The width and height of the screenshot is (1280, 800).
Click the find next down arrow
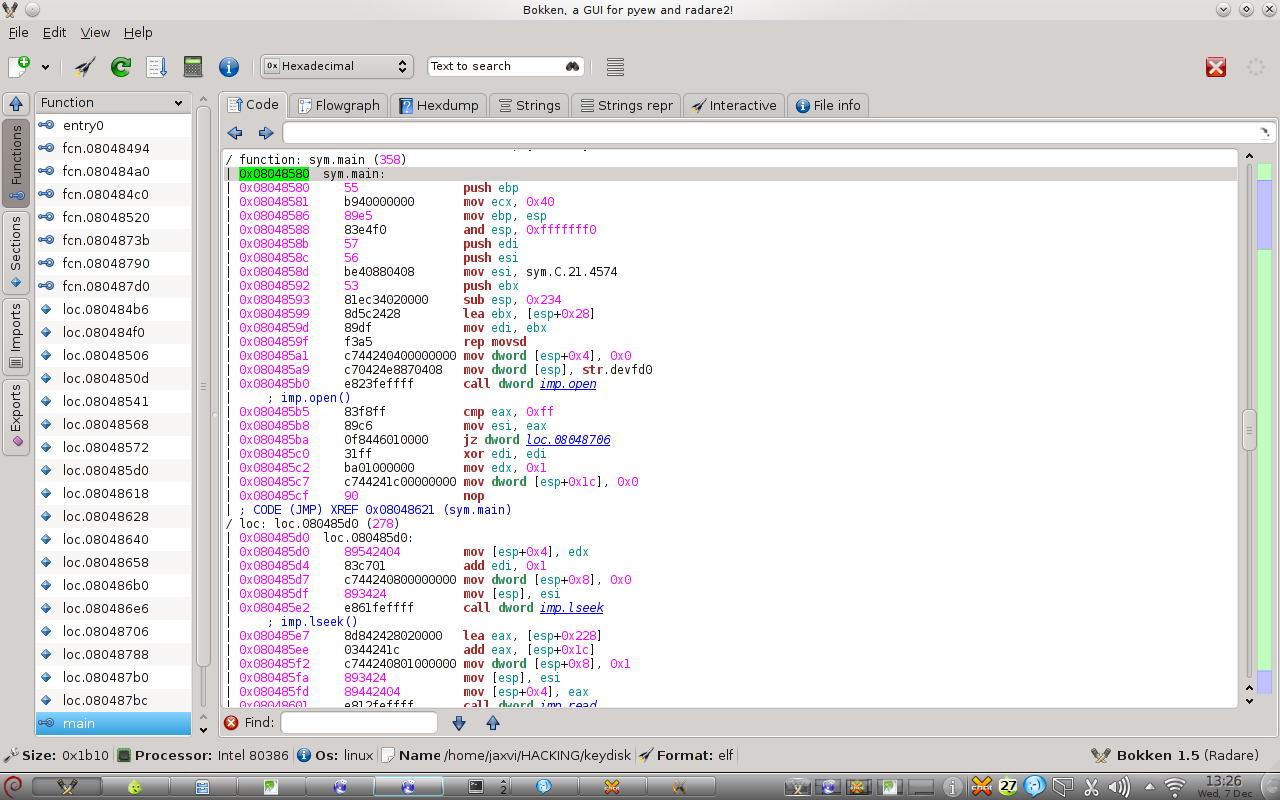(459, 723)
